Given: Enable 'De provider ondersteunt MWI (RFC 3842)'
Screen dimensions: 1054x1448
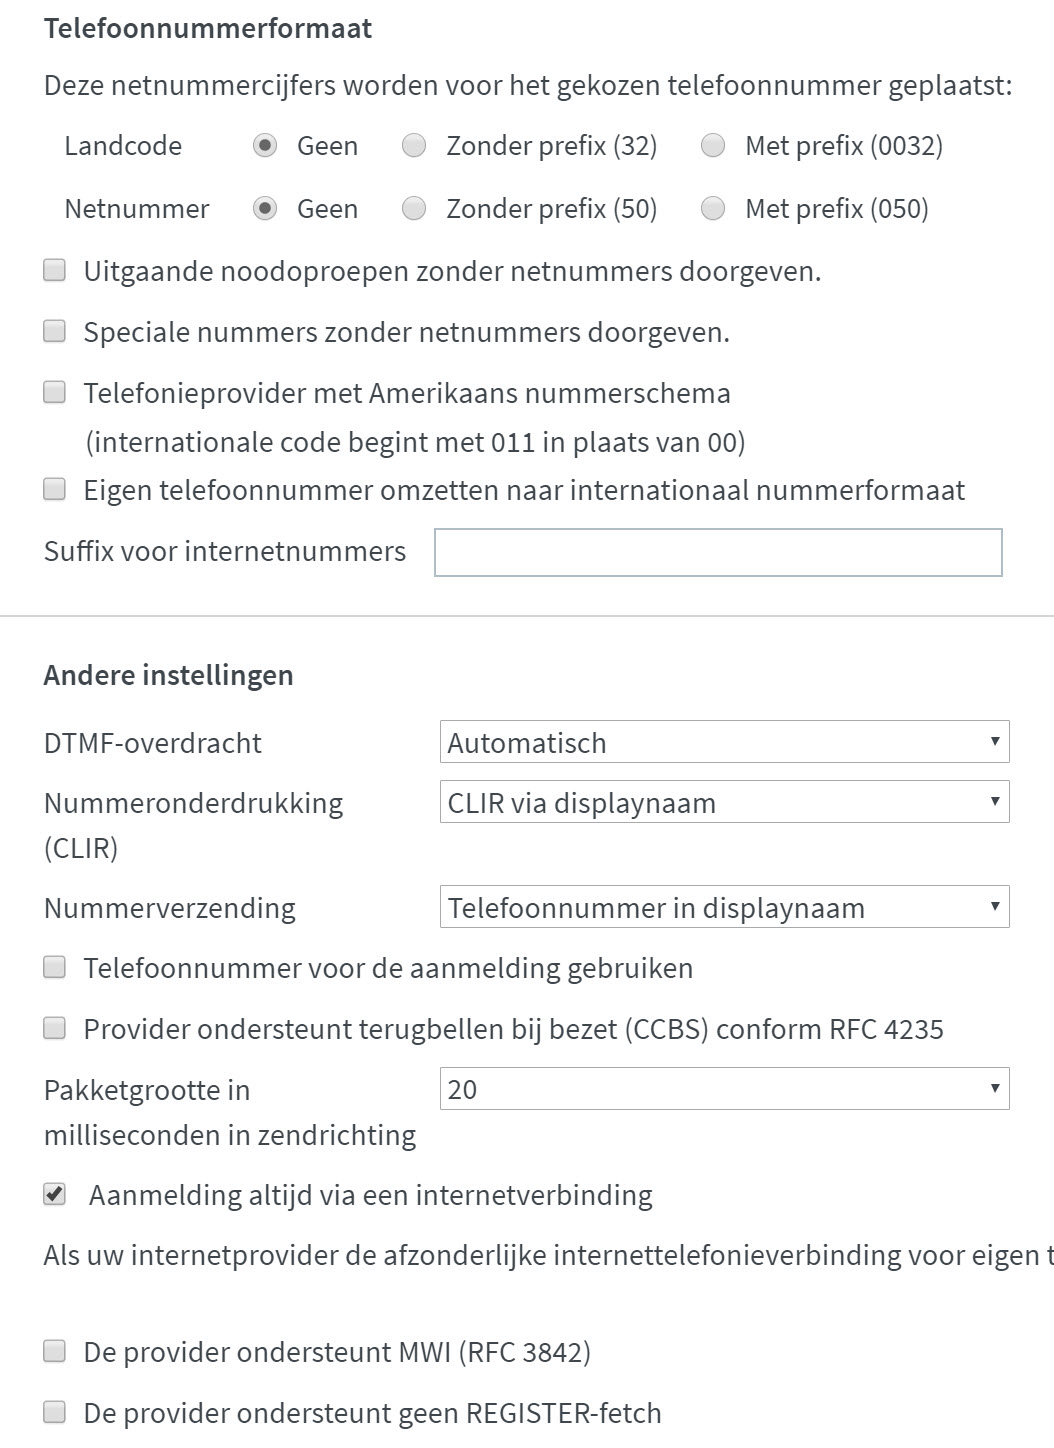Looking at the screenshot, I should pyautogui.click(x=55, y=1352).
